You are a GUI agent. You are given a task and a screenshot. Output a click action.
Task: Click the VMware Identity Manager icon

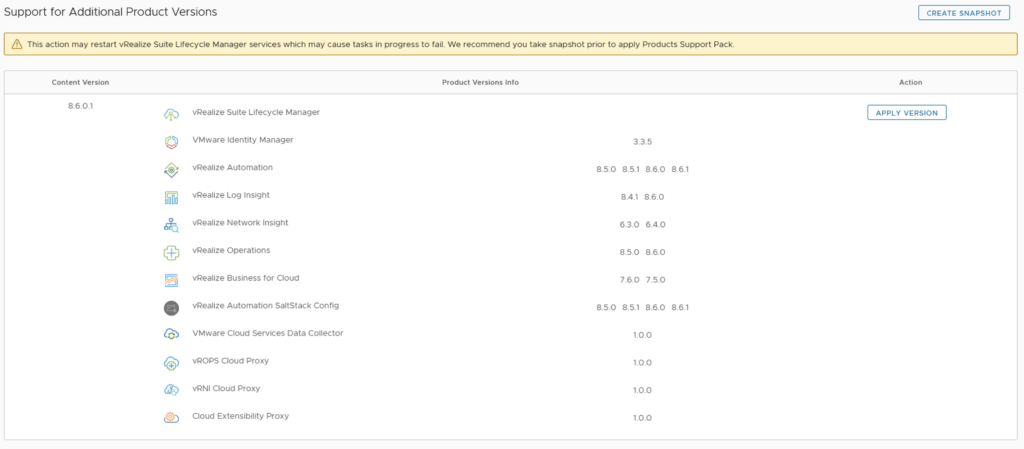pyautogui.click(x=171, y=141)
